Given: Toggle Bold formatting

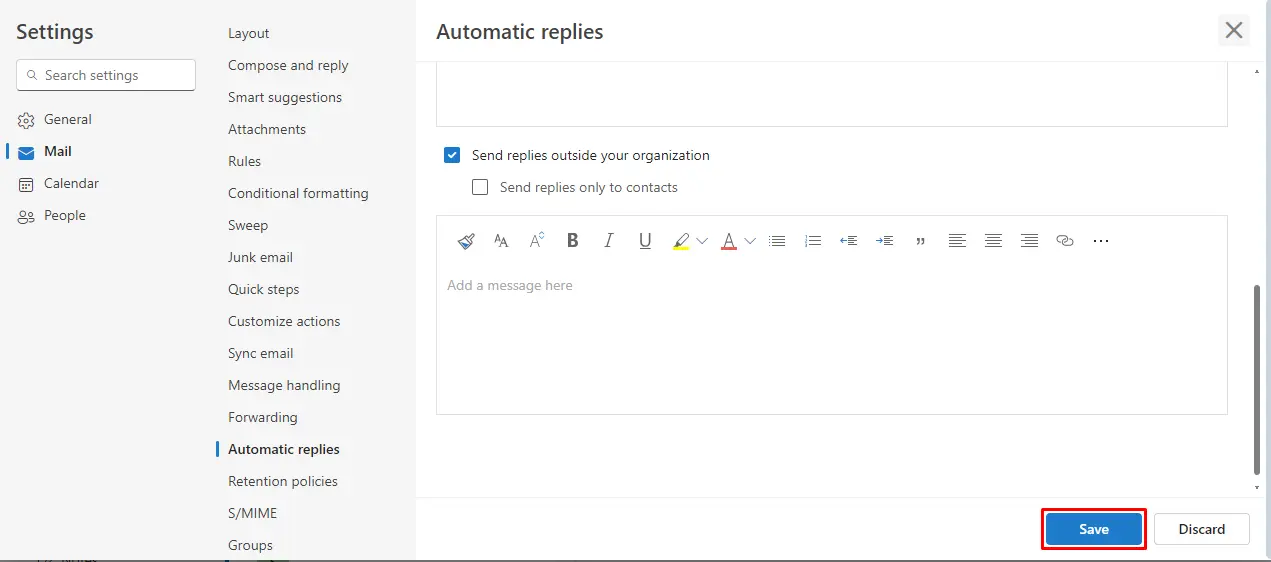Looking at the screenshot, I should [573, 241].
